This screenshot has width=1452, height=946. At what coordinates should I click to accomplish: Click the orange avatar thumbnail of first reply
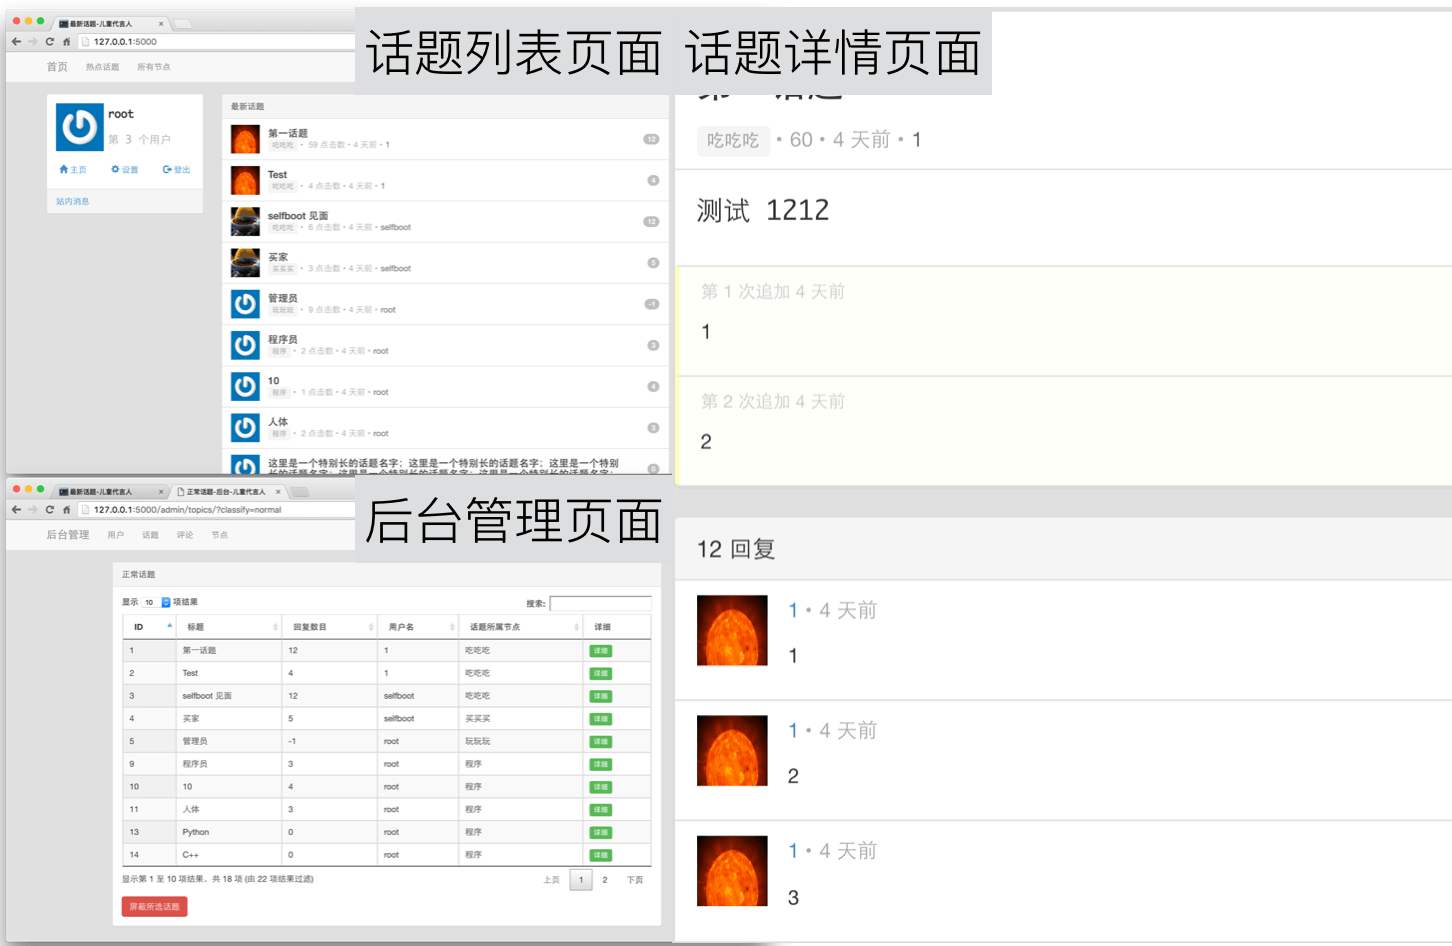[x=731, y=630]
